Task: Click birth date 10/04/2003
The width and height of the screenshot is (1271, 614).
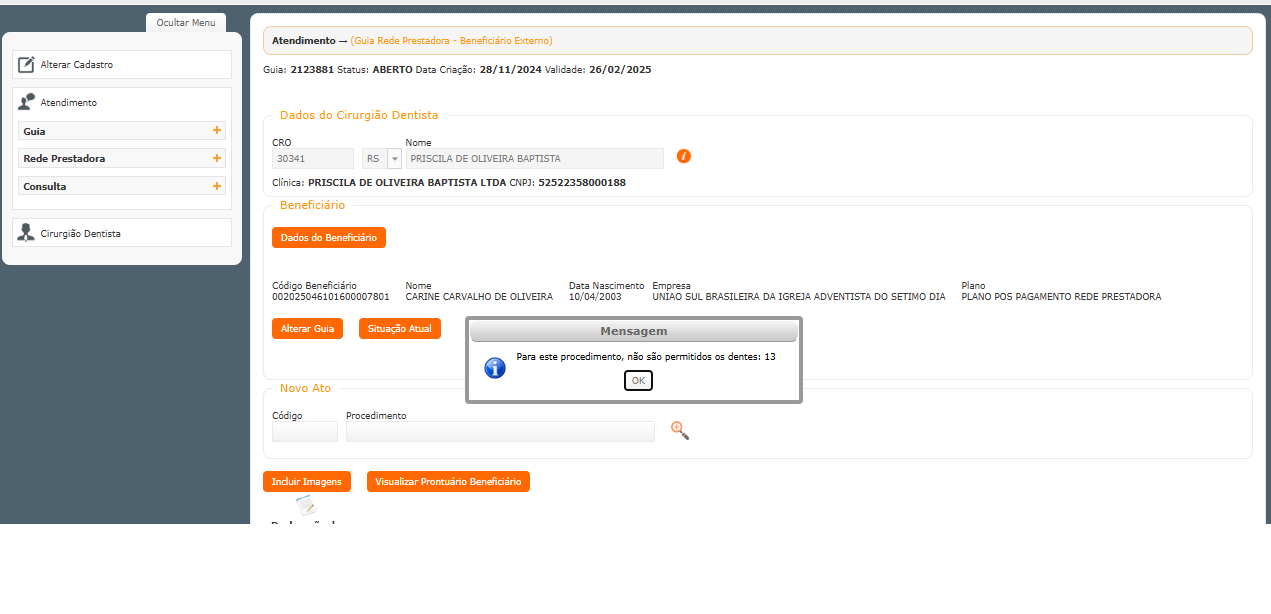Action: point(596,297)
